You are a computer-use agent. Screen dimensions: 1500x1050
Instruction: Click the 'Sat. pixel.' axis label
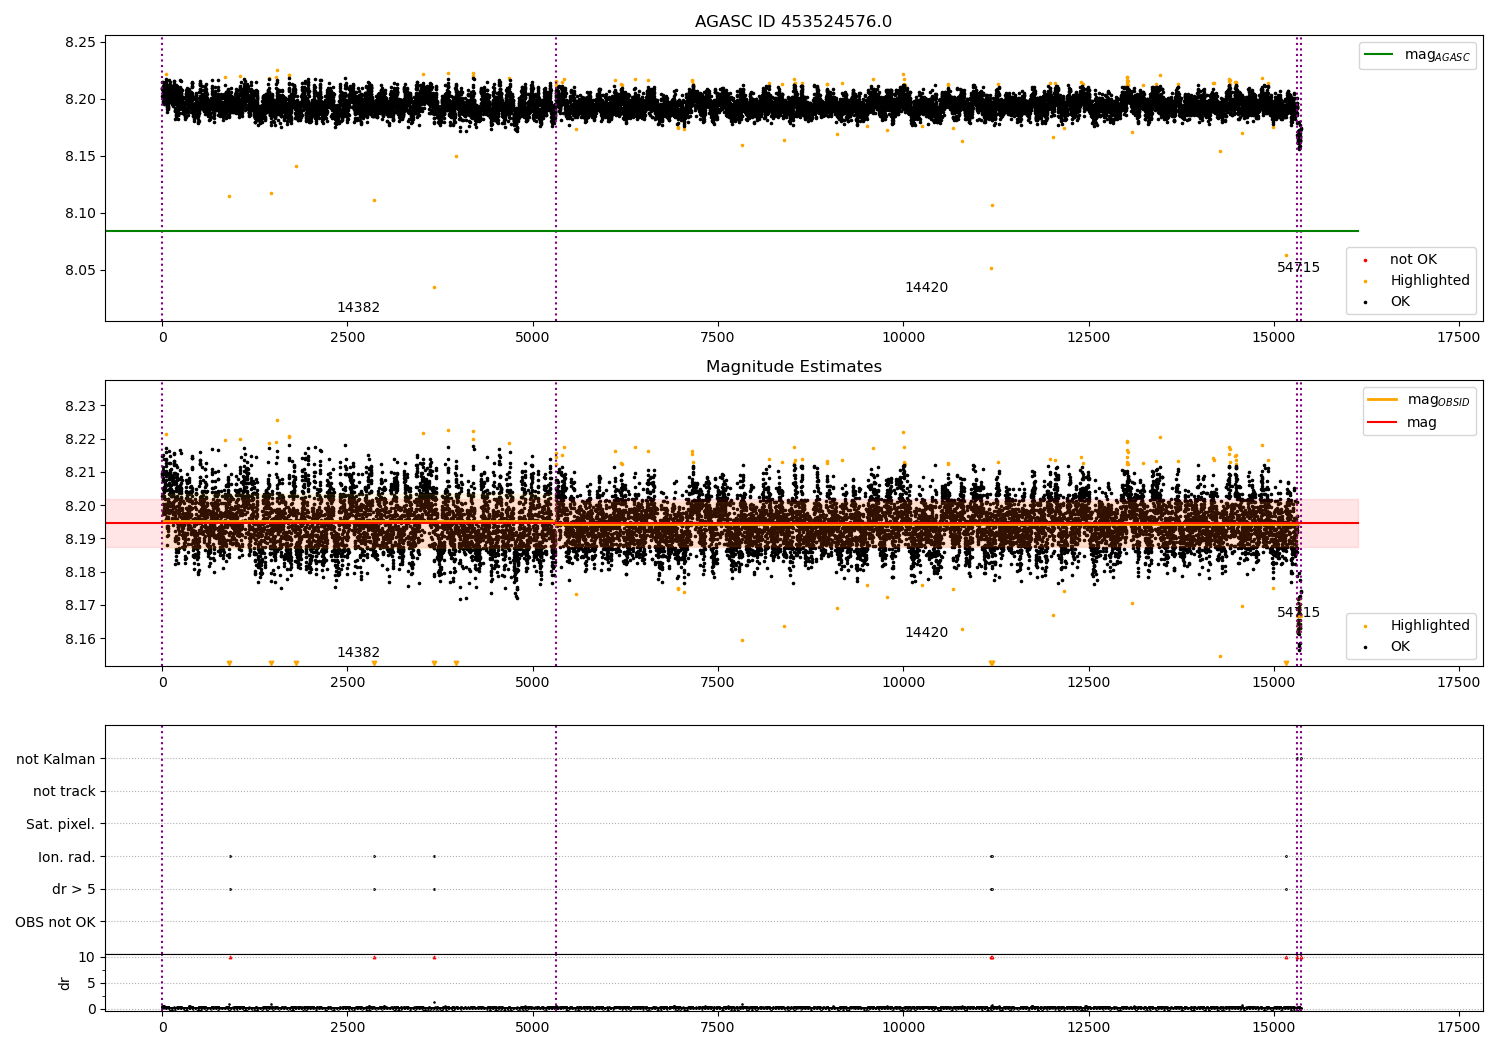click(61, 824)
